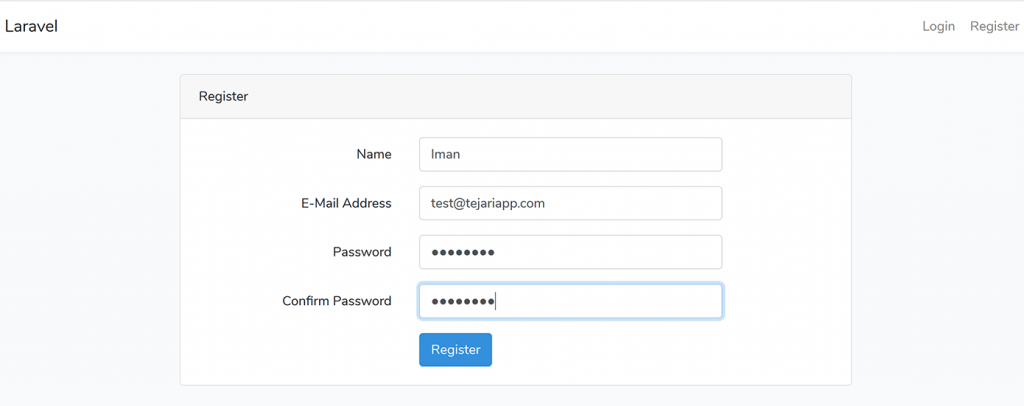Click the Name field label

(x=373, y=154)
